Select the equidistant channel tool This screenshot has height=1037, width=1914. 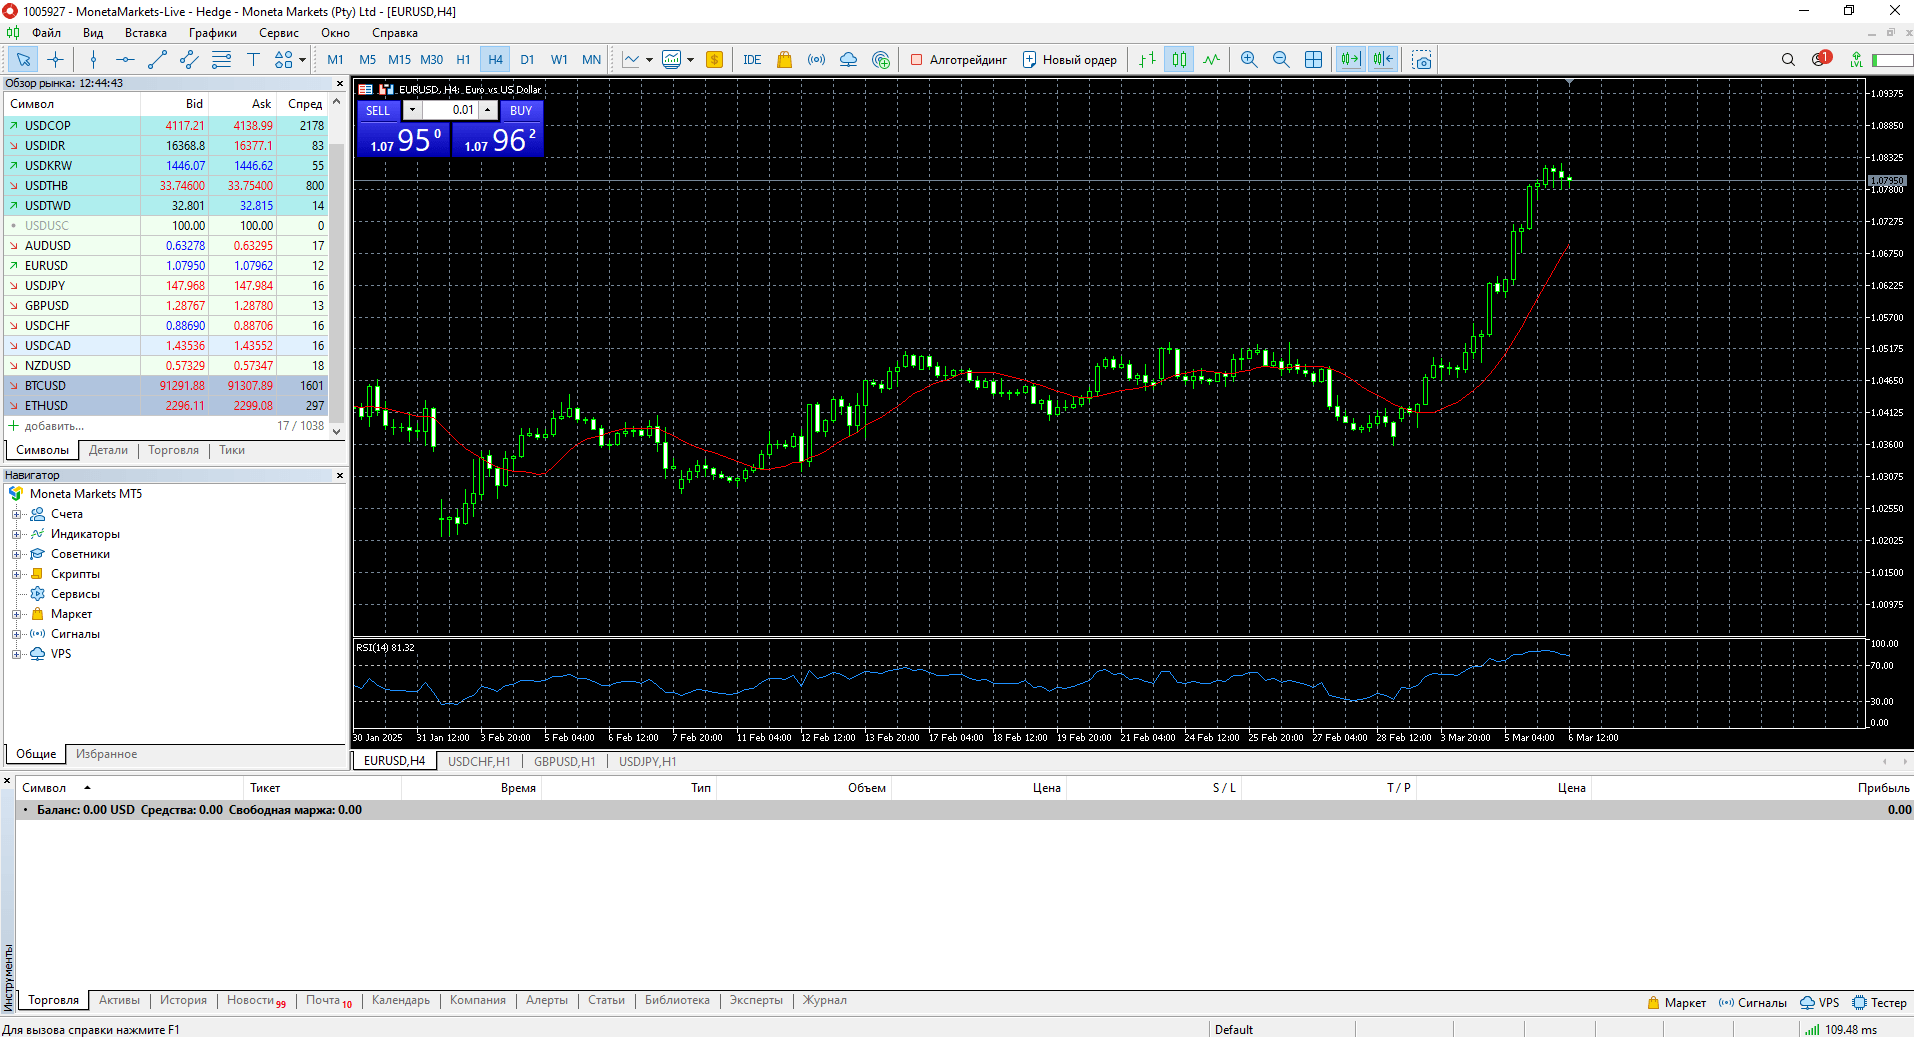click(189, 60)
